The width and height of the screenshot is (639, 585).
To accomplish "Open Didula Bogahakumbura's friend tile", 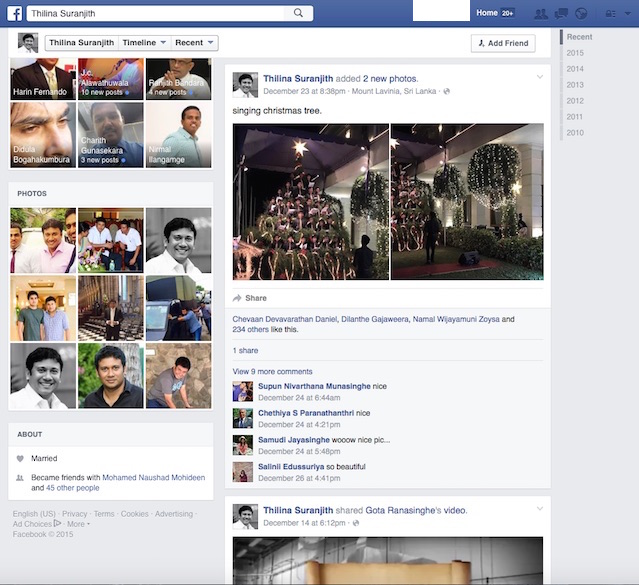I will pyautogui.click(x=43, y=135).
